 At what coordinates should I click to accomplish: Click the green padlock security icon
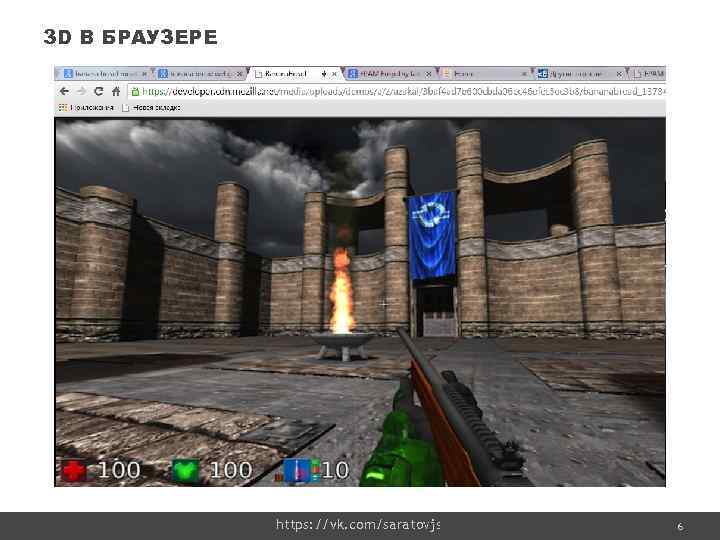click(x=135, y=92)
